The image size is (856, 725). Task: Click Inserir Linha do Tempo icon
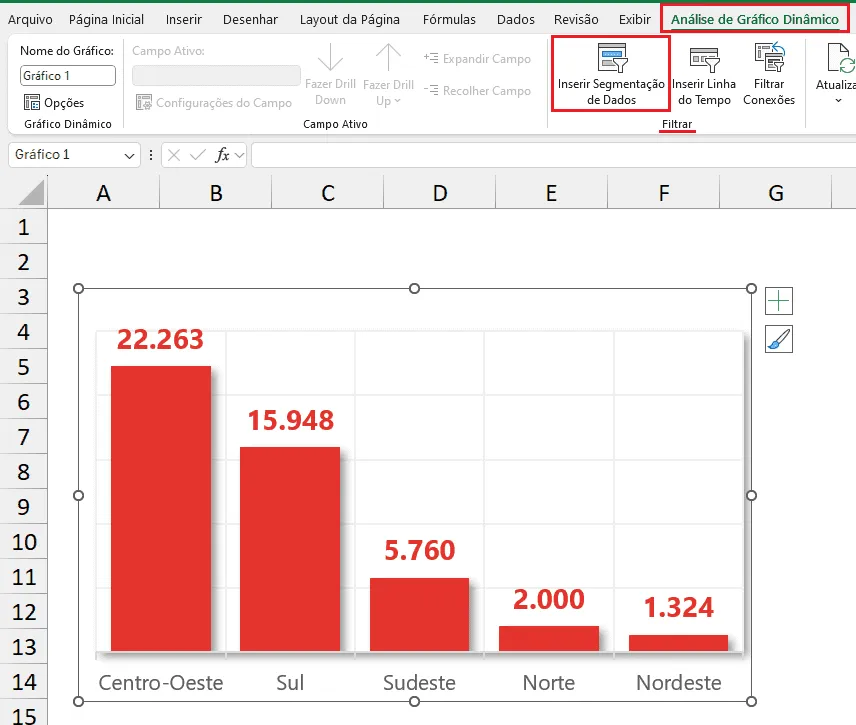pos(704,60)
